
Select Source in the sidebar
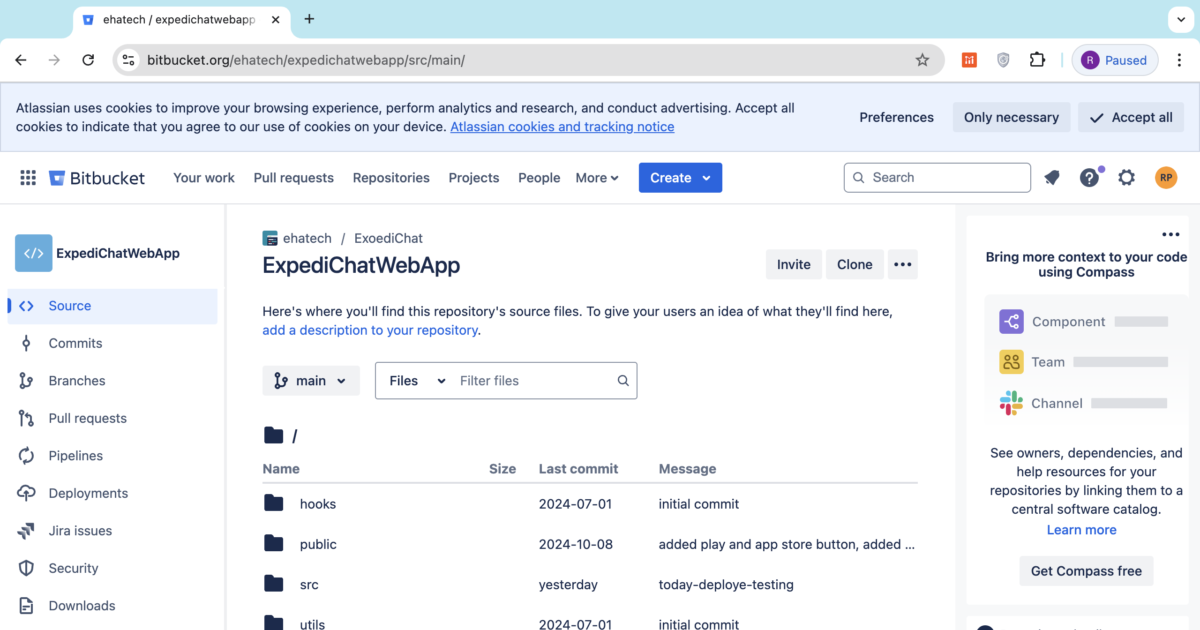pyautogui.click(x=112, y=306)
